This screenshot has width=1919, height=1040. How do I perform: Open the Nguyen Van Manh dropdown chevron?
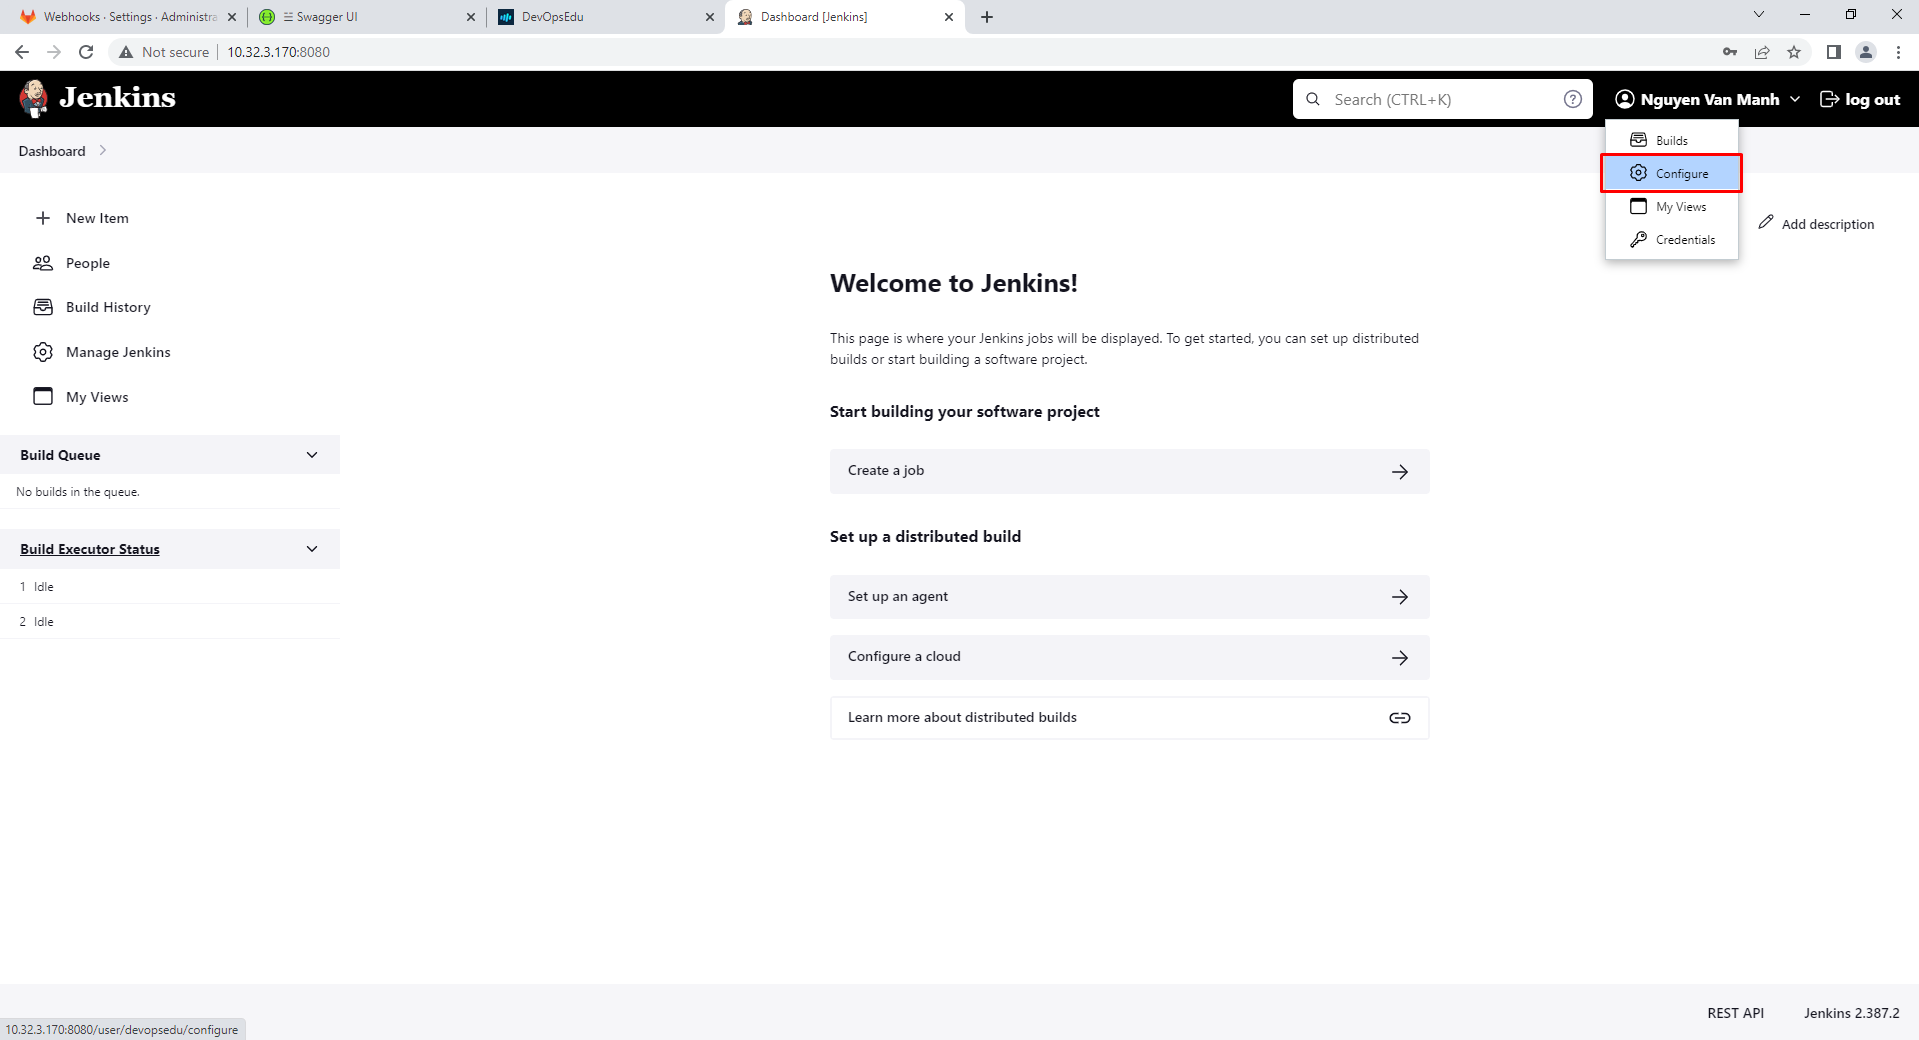coord(1795,99)
